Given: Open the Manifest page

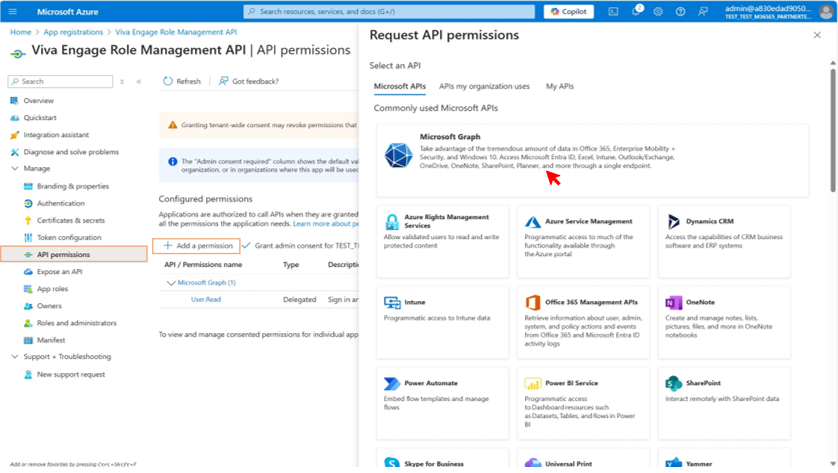Looking at the screenshot, I should click(51, 340).
